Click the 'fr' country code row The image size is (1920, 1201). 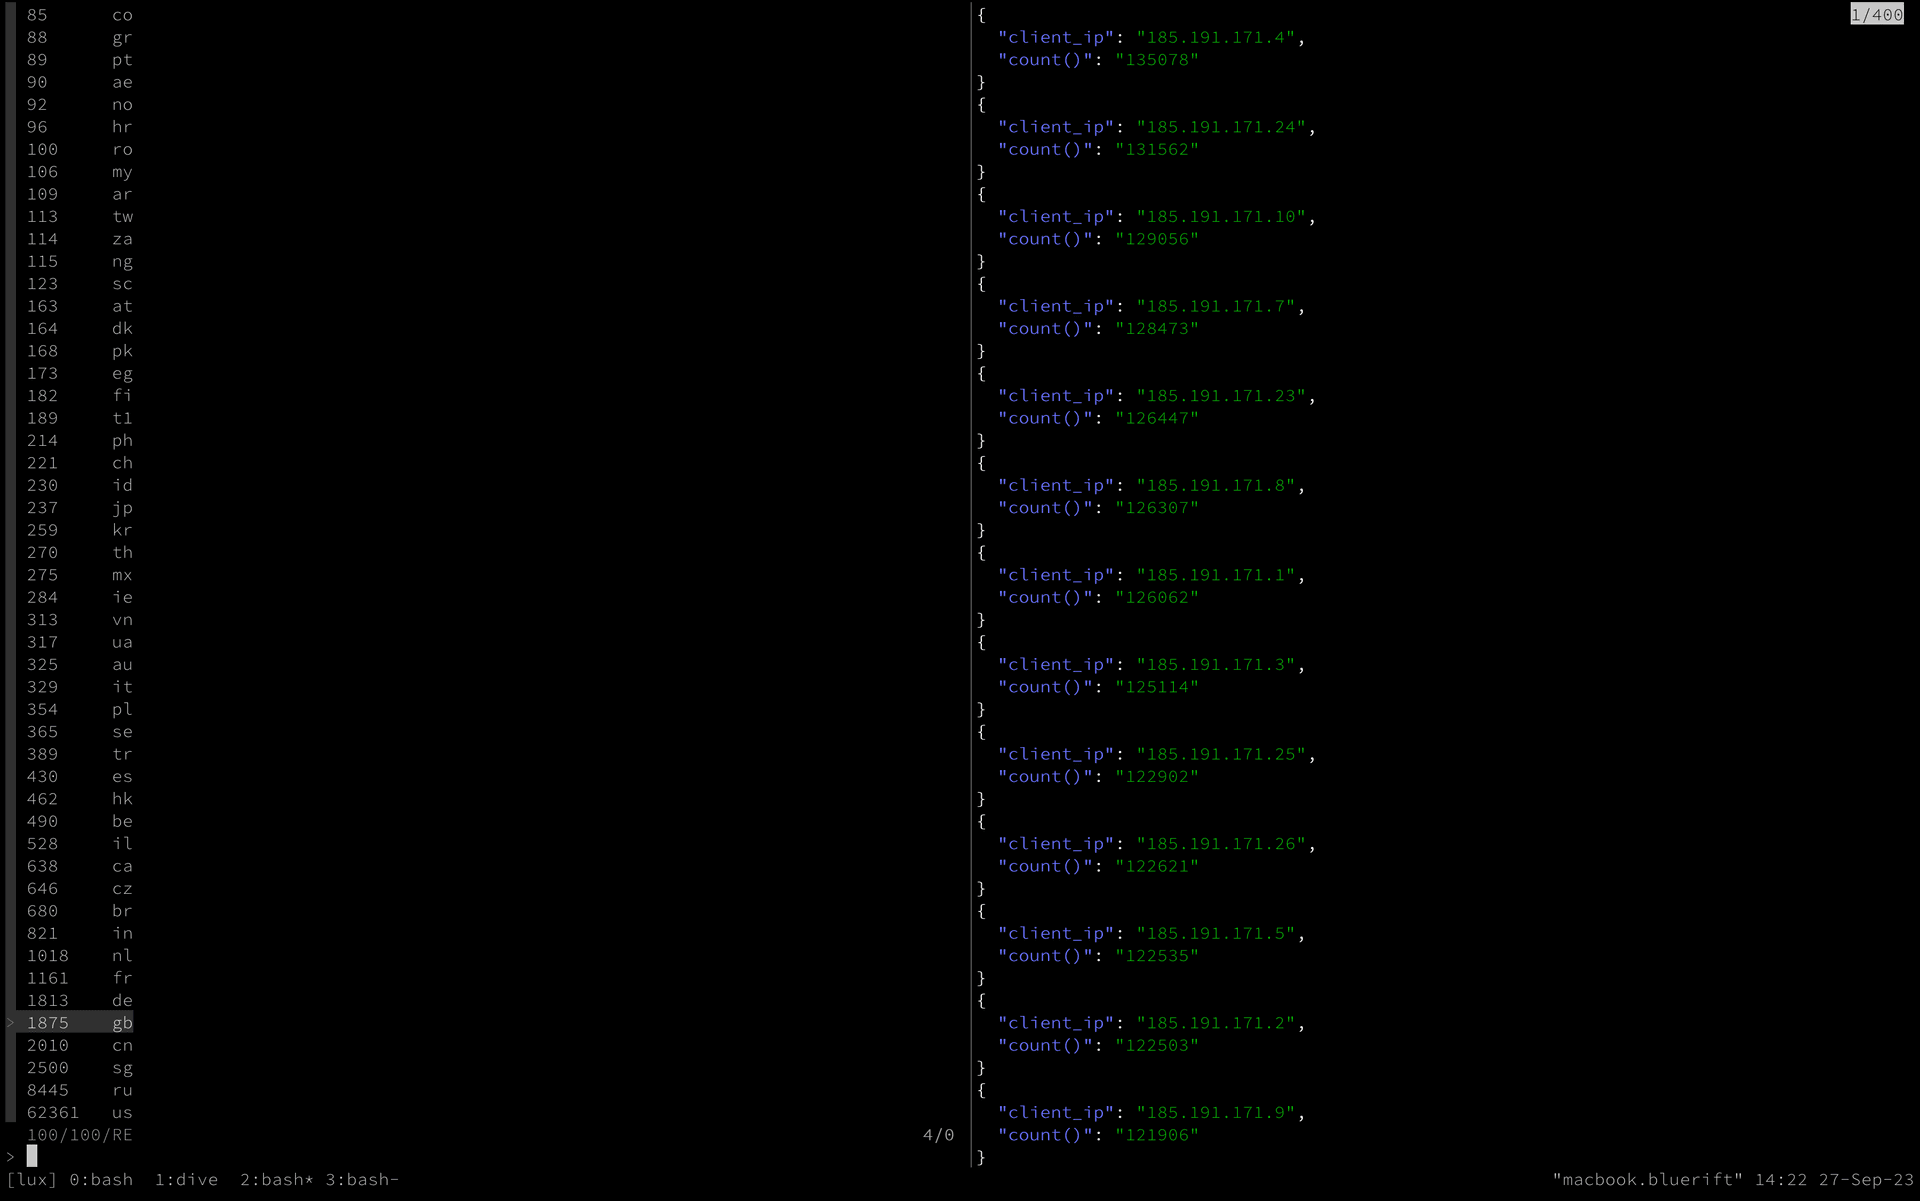pos(120,978)
